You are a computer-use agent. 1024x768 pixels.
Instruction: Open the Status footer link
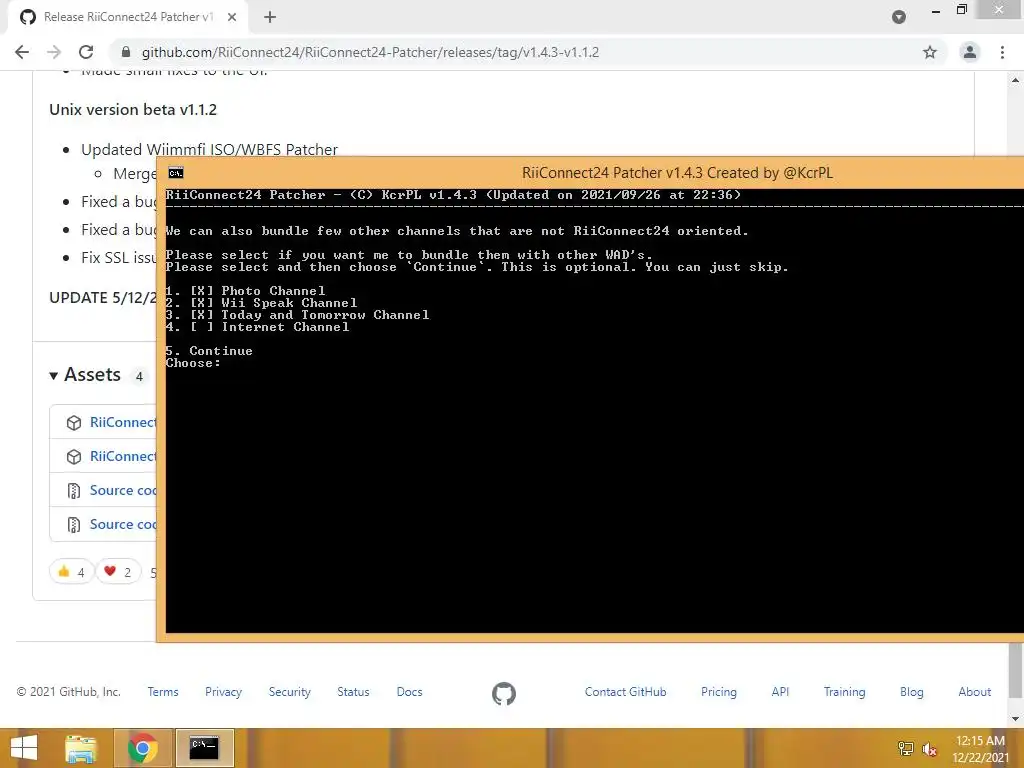pyautogui.click(x=353, y=692)
